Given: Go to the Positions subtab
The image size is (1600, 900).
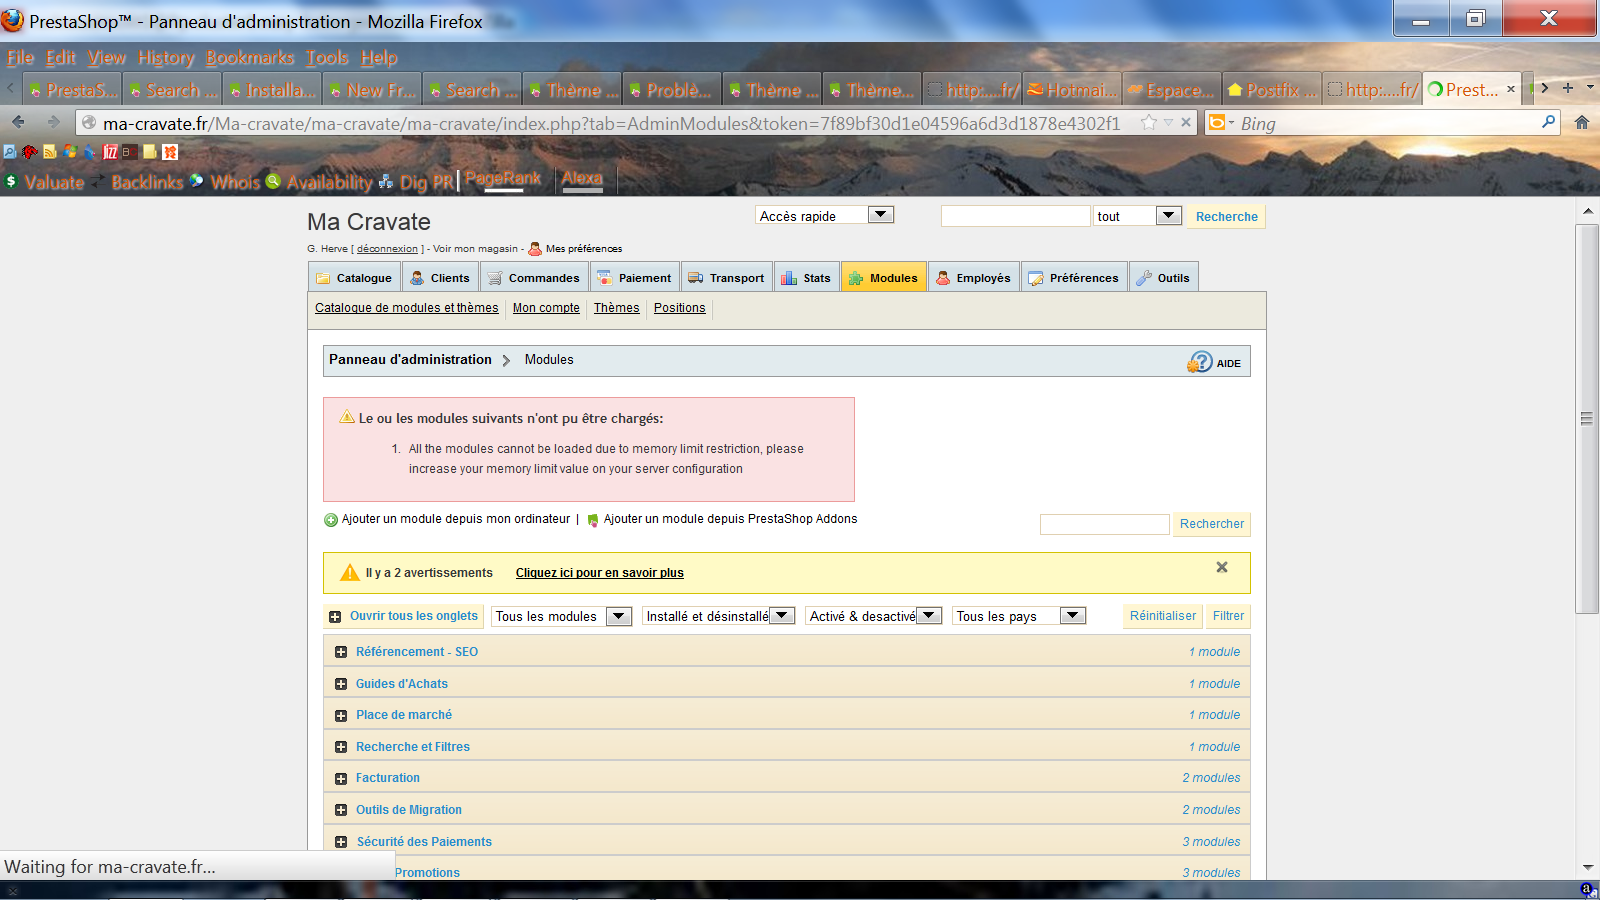Looking at the screenshot, I should click(680, 308).
